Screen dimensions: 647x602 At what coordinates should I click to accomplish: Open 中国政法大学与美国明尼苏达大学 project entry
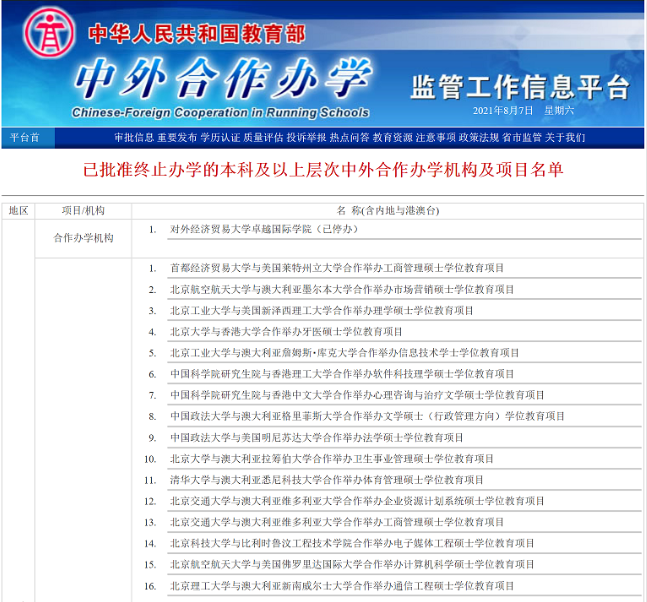[316, 438]
